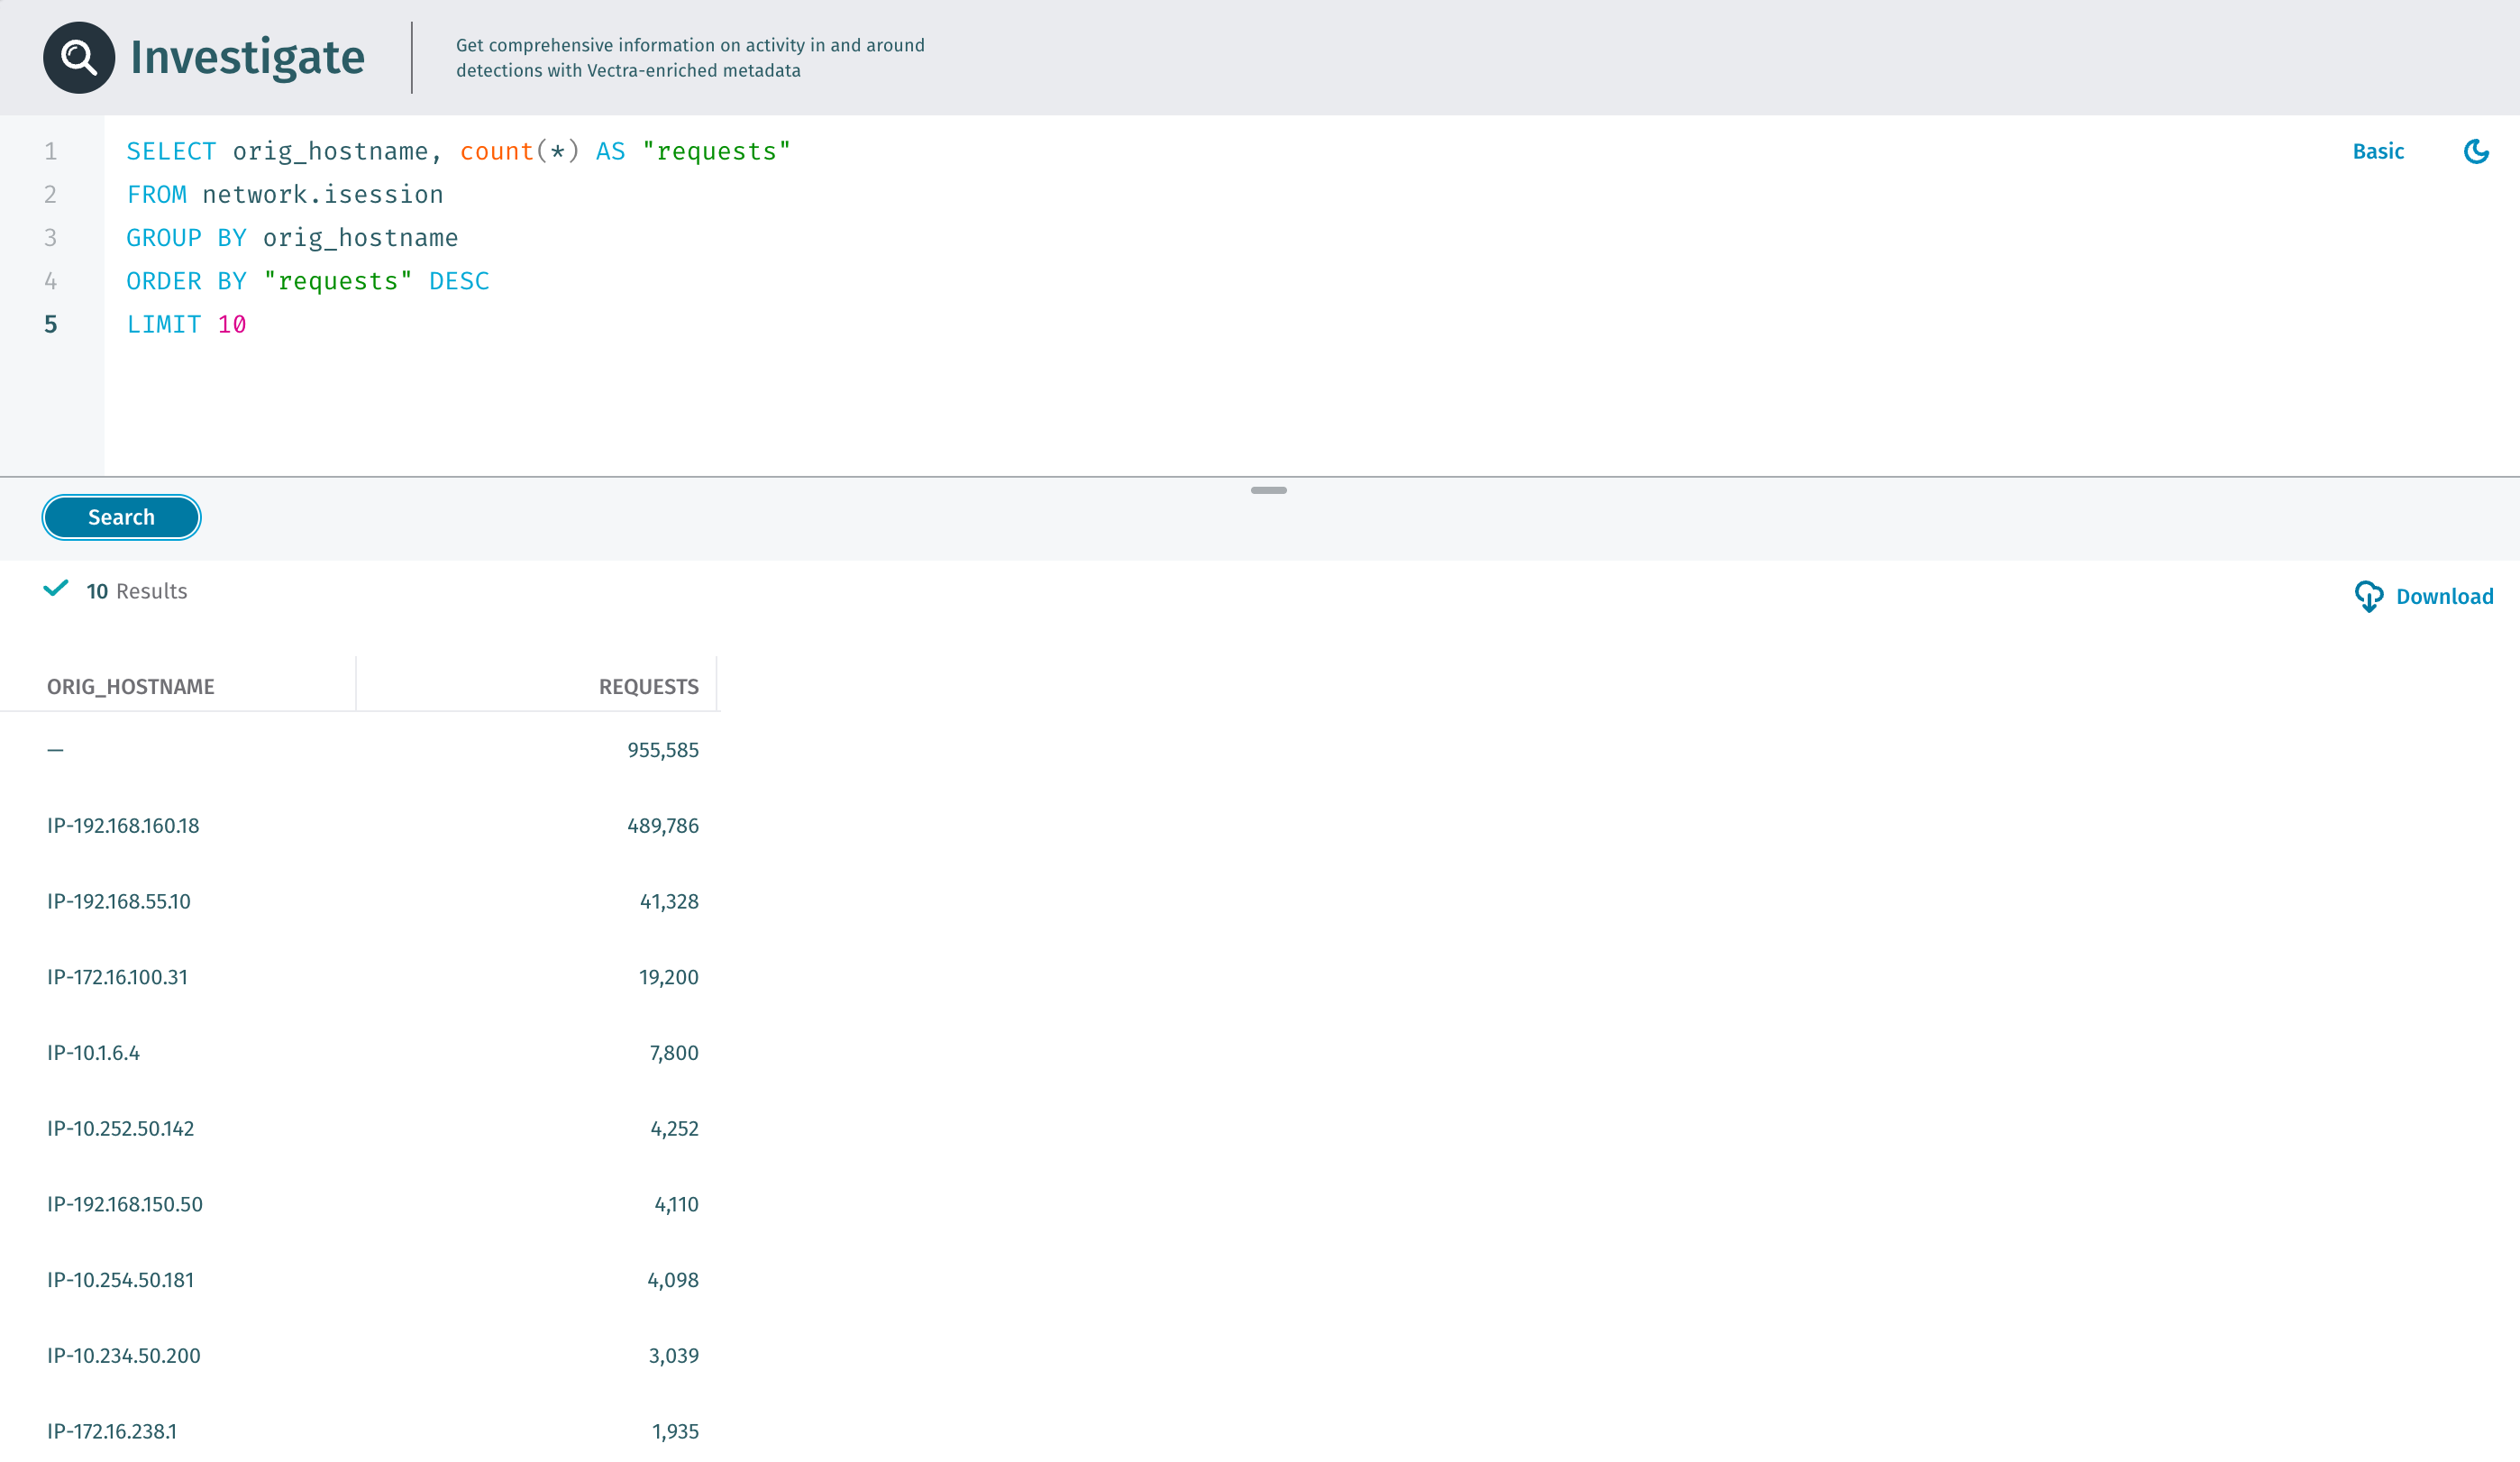The image size is (2520, 1462).
Task: Click the panel resize handle above Search
Action: pos(1268,491)
